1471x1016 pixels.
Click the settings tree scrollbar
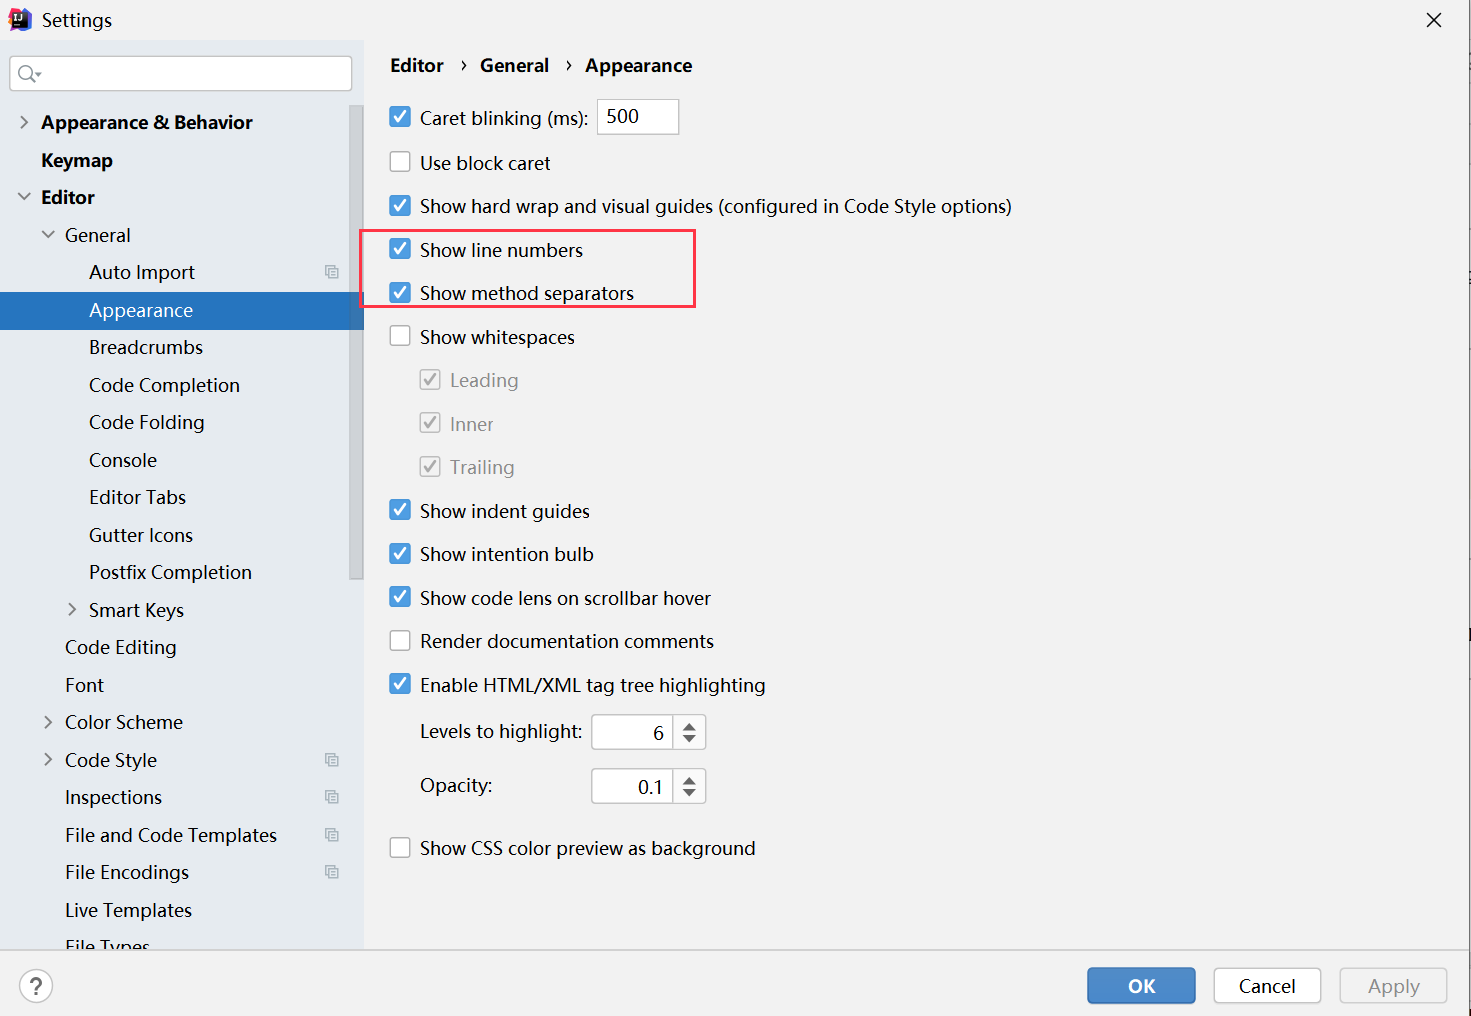click(356, 342)
